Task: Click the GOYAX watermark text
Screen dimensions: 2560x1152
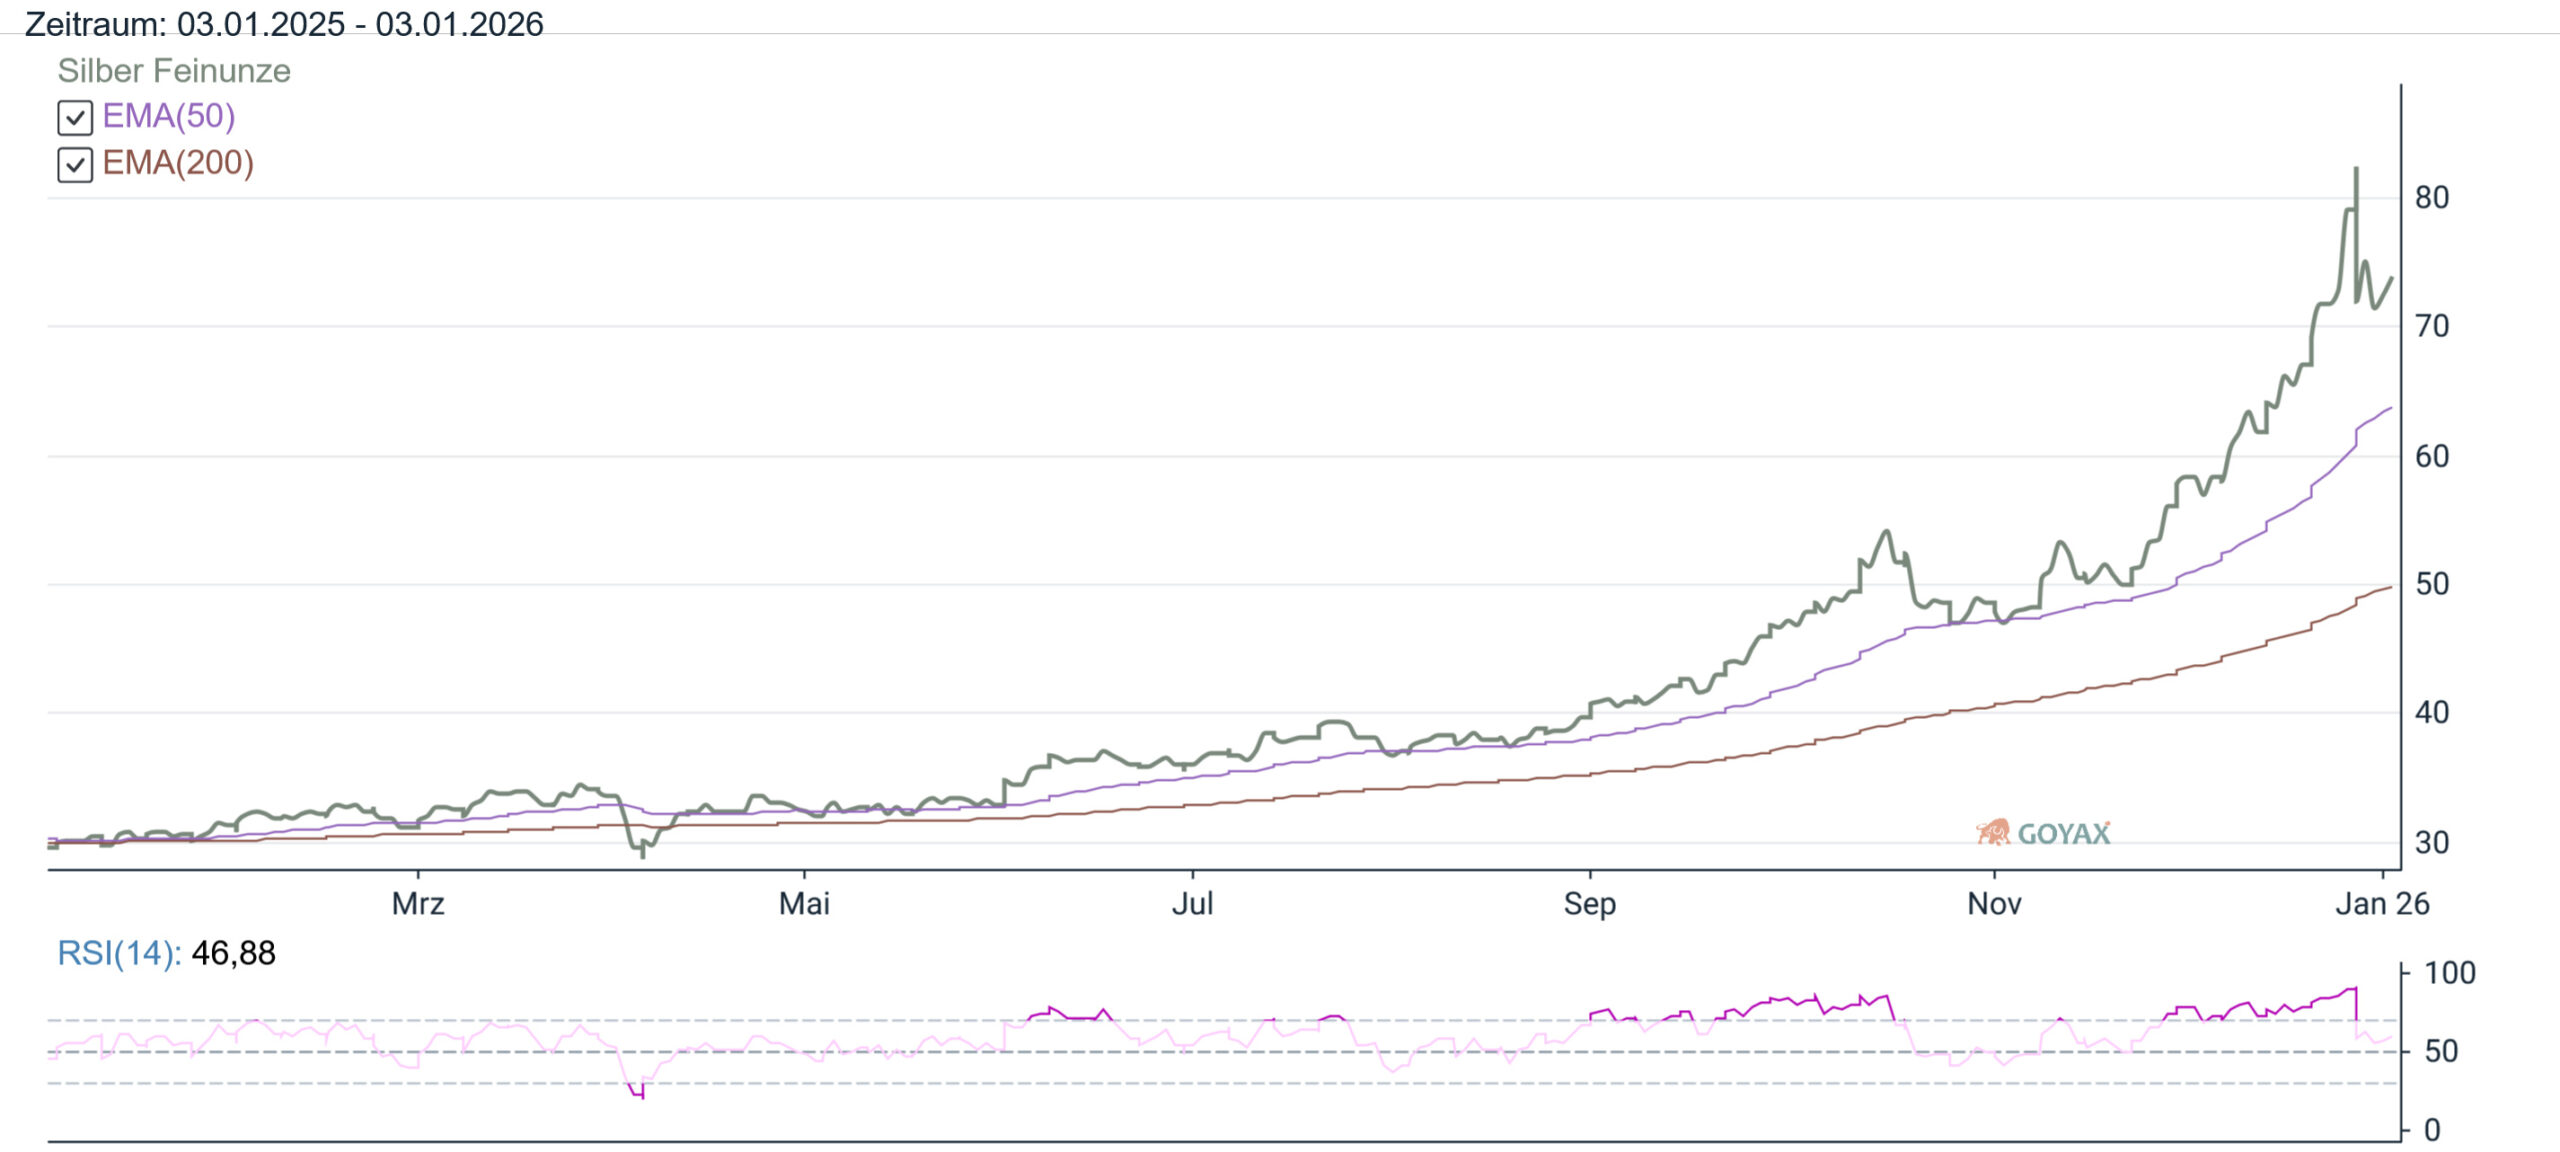Action: [x=2064, y=834]
